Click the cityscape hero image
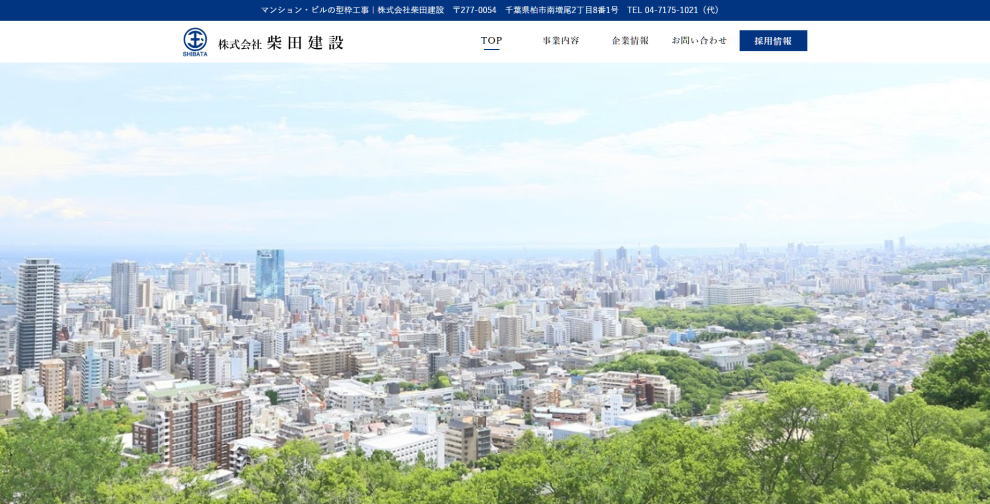990x504 pixels. tap(495, 283)
